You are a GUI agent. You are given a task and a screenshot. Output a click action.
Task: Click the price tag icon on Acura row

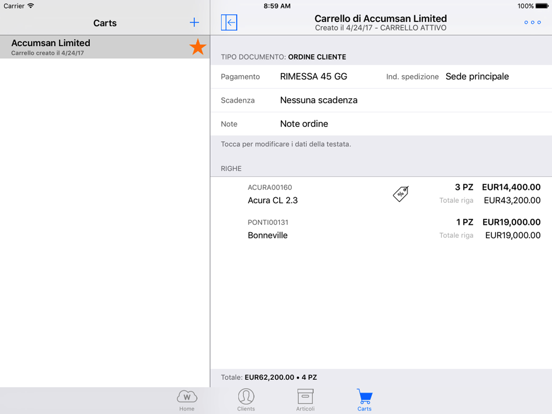pos(401,194)
